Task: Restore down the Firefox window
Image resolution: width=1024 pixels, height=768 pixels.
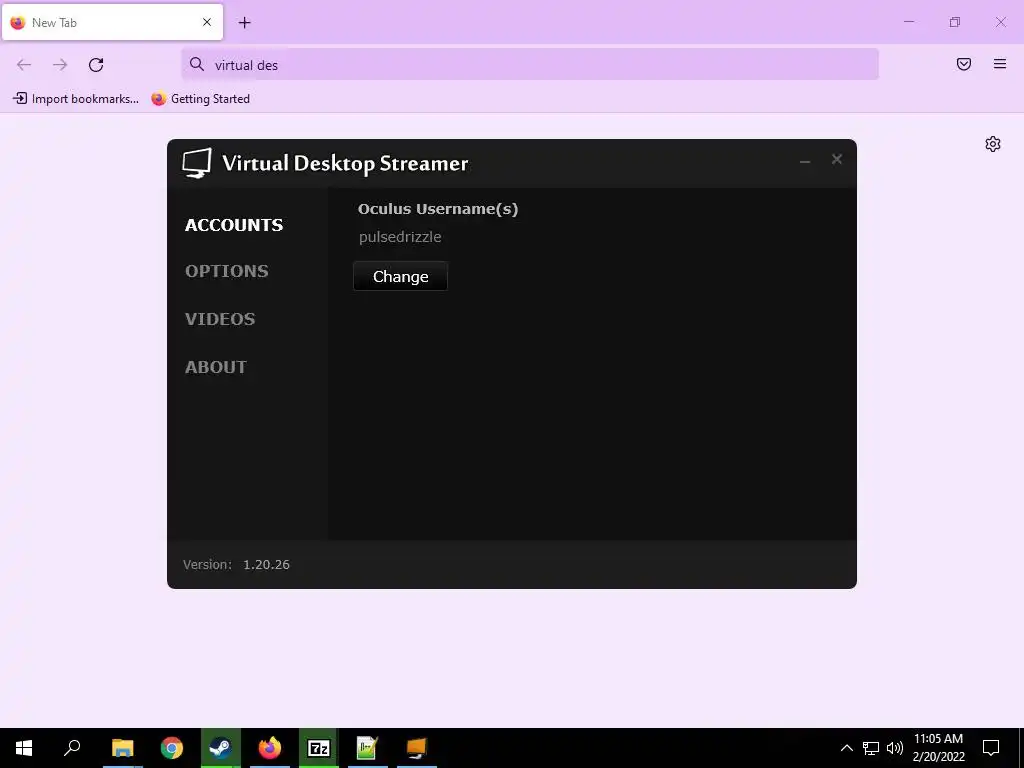Action: pyautogui.click(x=955, y=22)
